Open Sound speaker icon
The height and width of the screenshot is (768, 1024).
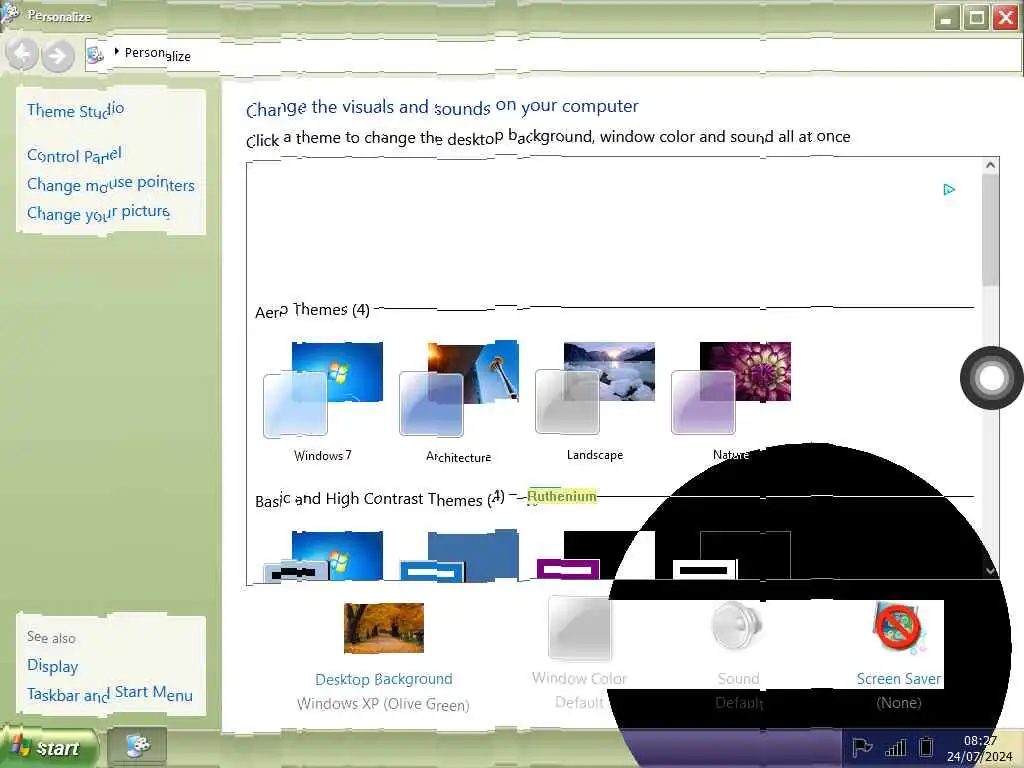tap(737, 626)
